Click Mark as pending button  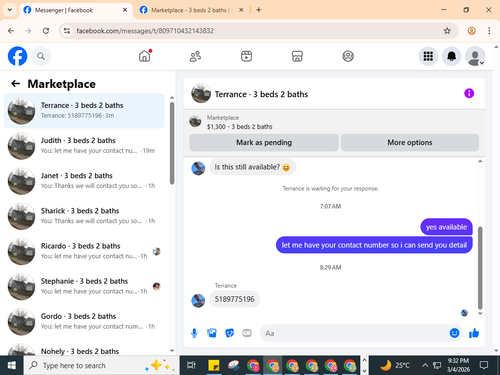coord(264,142)
